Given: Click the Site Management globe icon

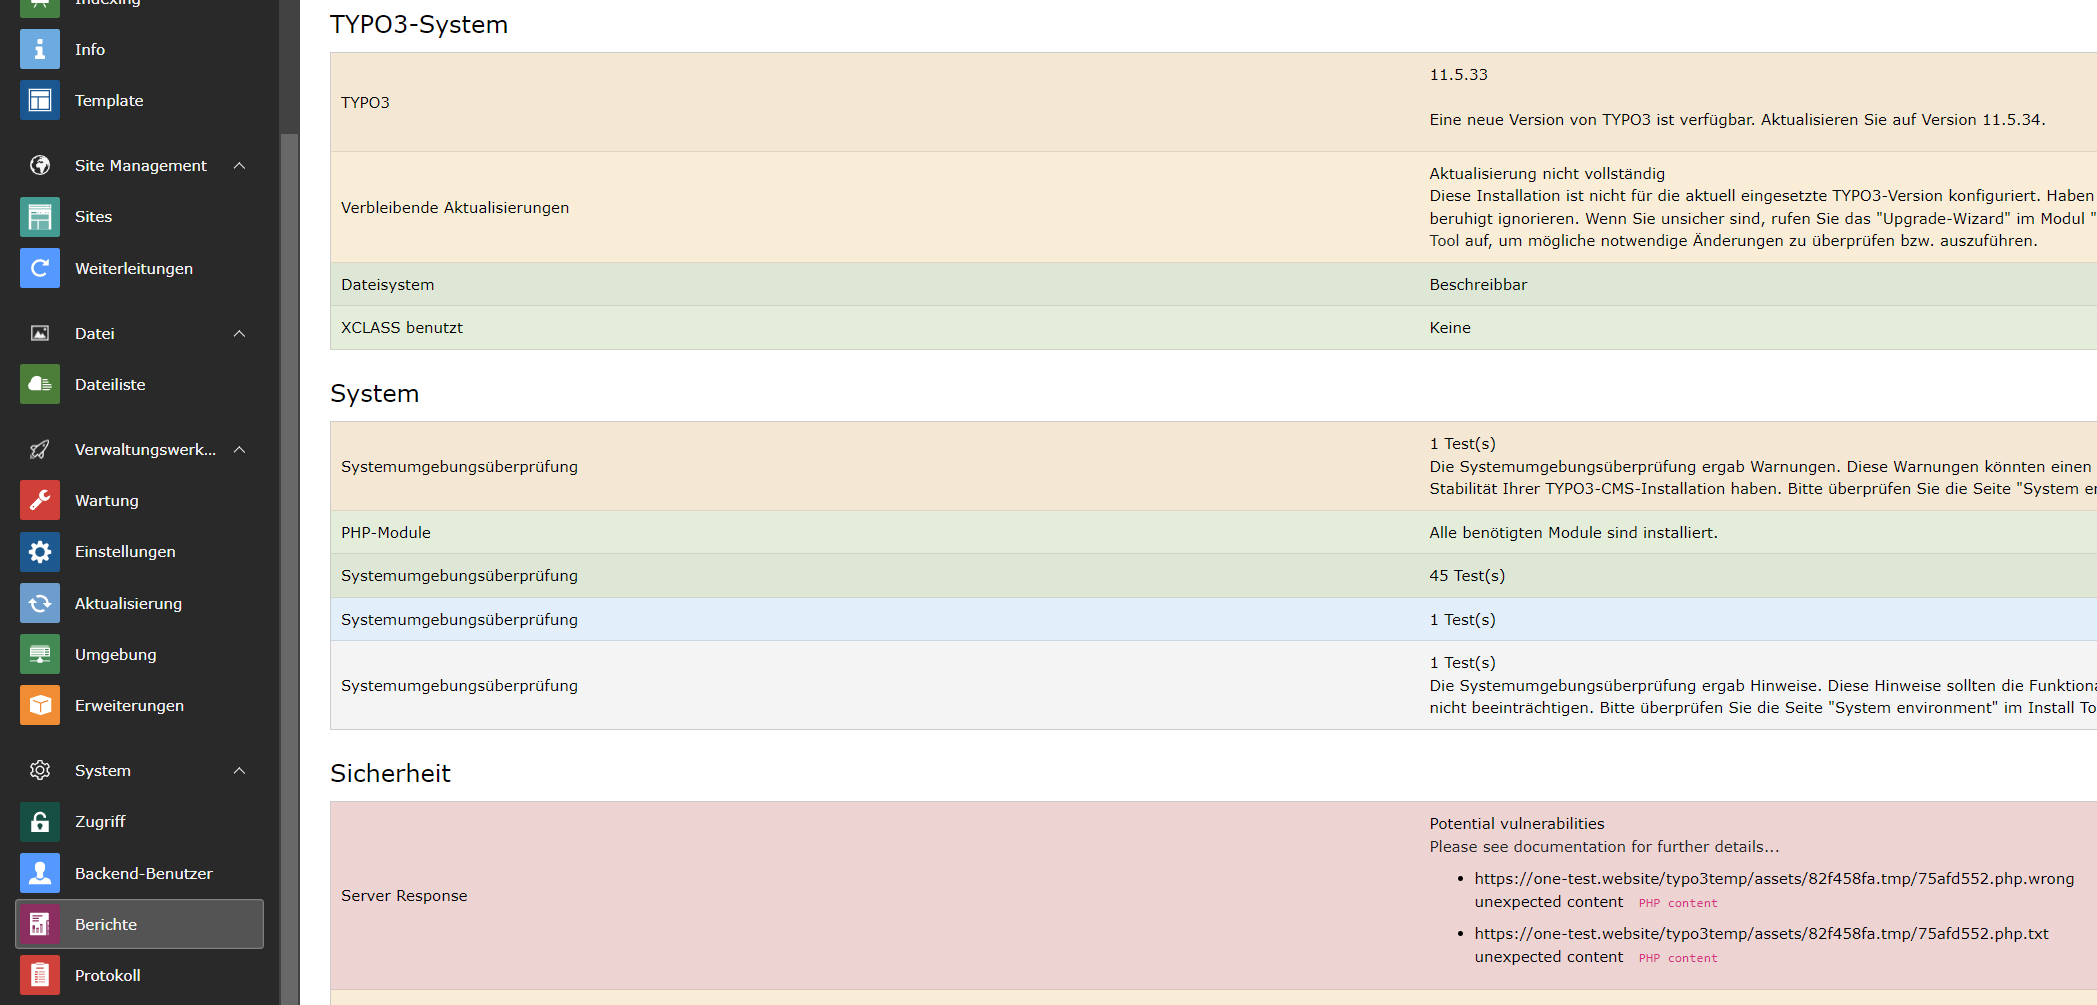Looking at the screenshot, I should [40, 165].
